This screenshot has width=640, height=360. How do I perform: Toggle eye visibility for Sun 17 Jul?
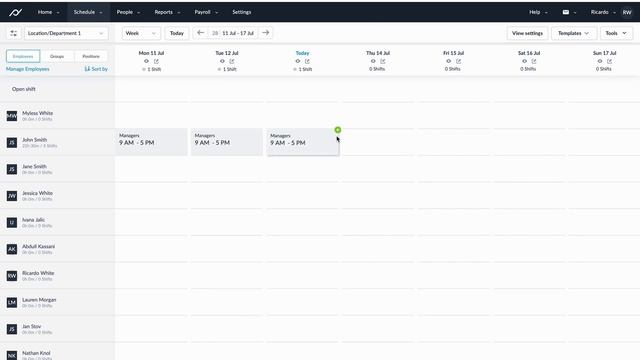coord(600,61)
